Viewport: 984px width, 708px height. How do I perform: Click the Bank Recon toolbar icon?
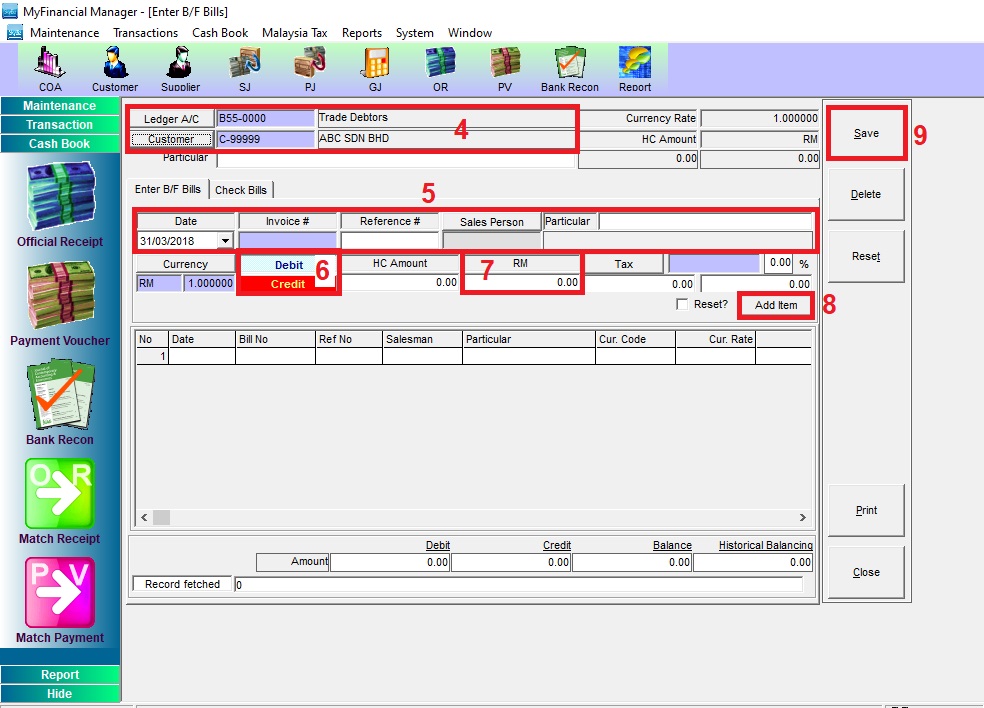coord(569,68)
